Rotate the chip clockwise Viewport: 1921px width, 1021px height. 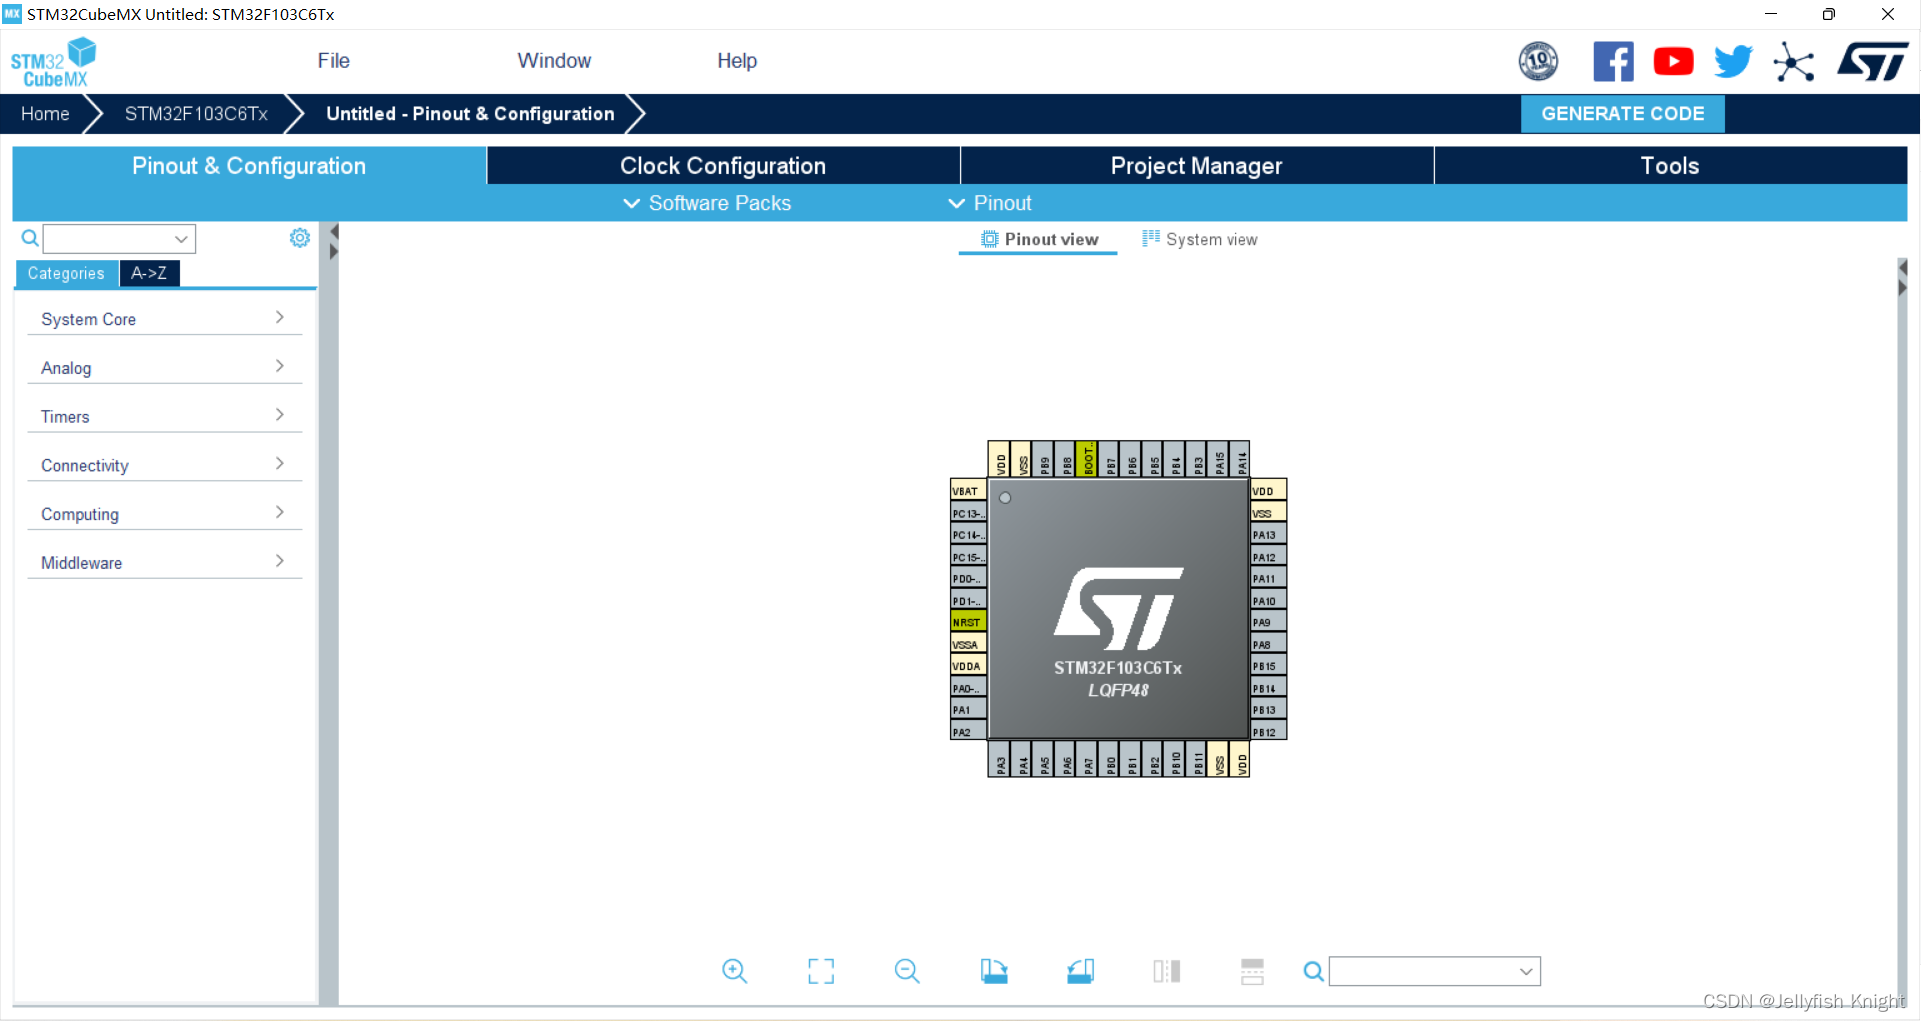click(x=995, y=970)
